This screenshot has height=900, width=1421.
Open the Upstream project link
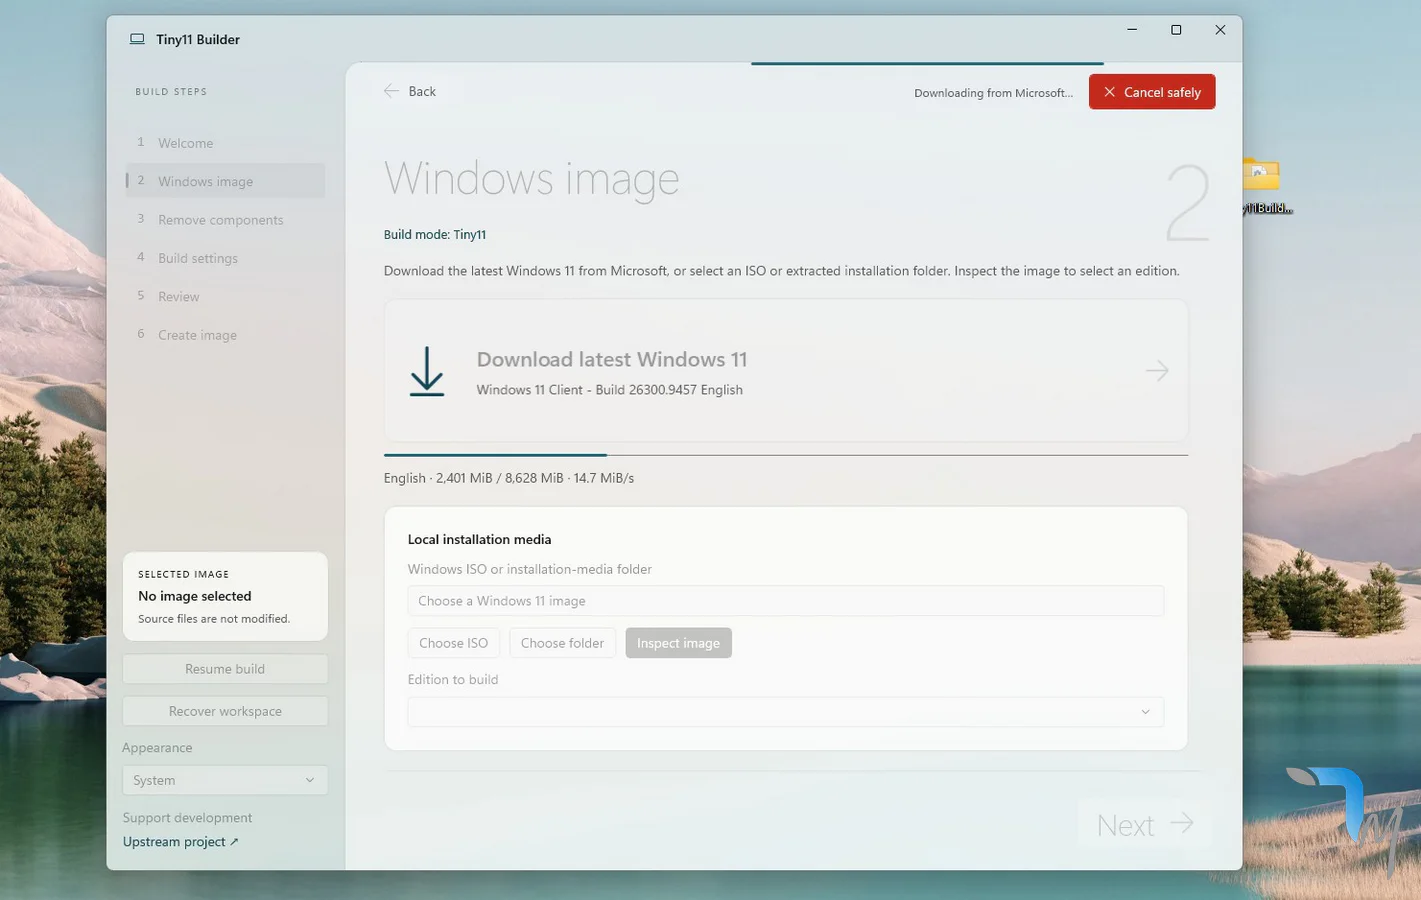(x=181, y=842)
